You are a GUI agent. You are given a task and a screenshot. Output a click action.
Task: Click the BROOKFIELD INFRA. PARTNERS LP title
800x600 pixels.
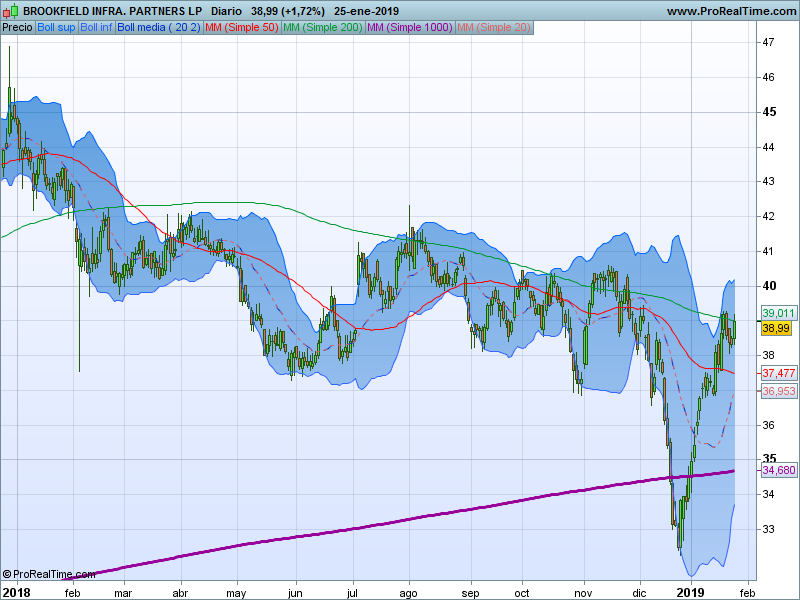(112, 11)
